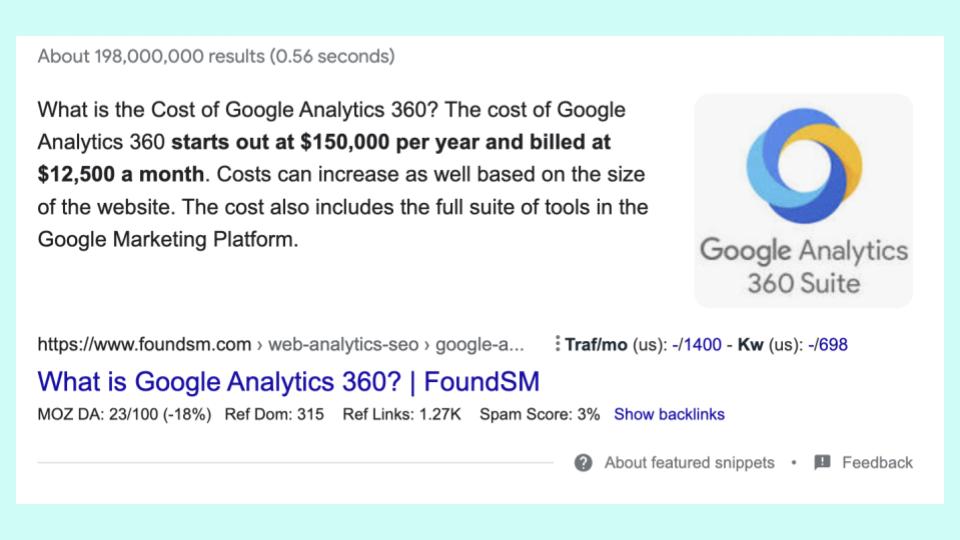Click the Show backlinks link
960x540 pixels.
[x=669, y=414]
